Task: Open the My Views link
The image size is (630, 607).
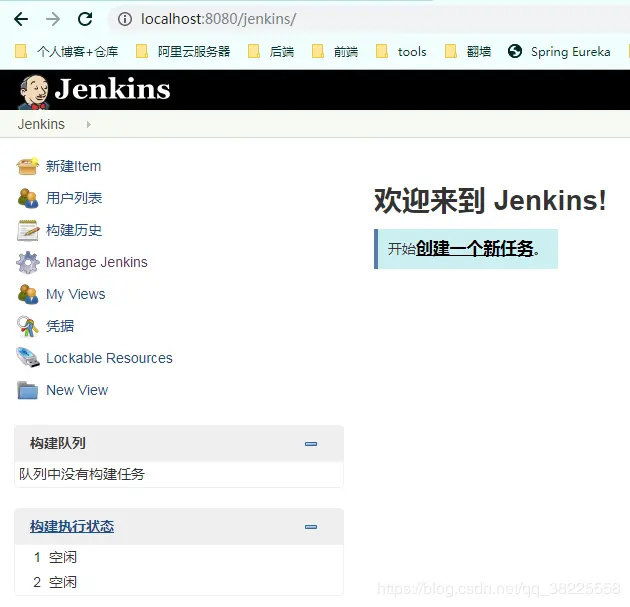Action: (76, 294)
